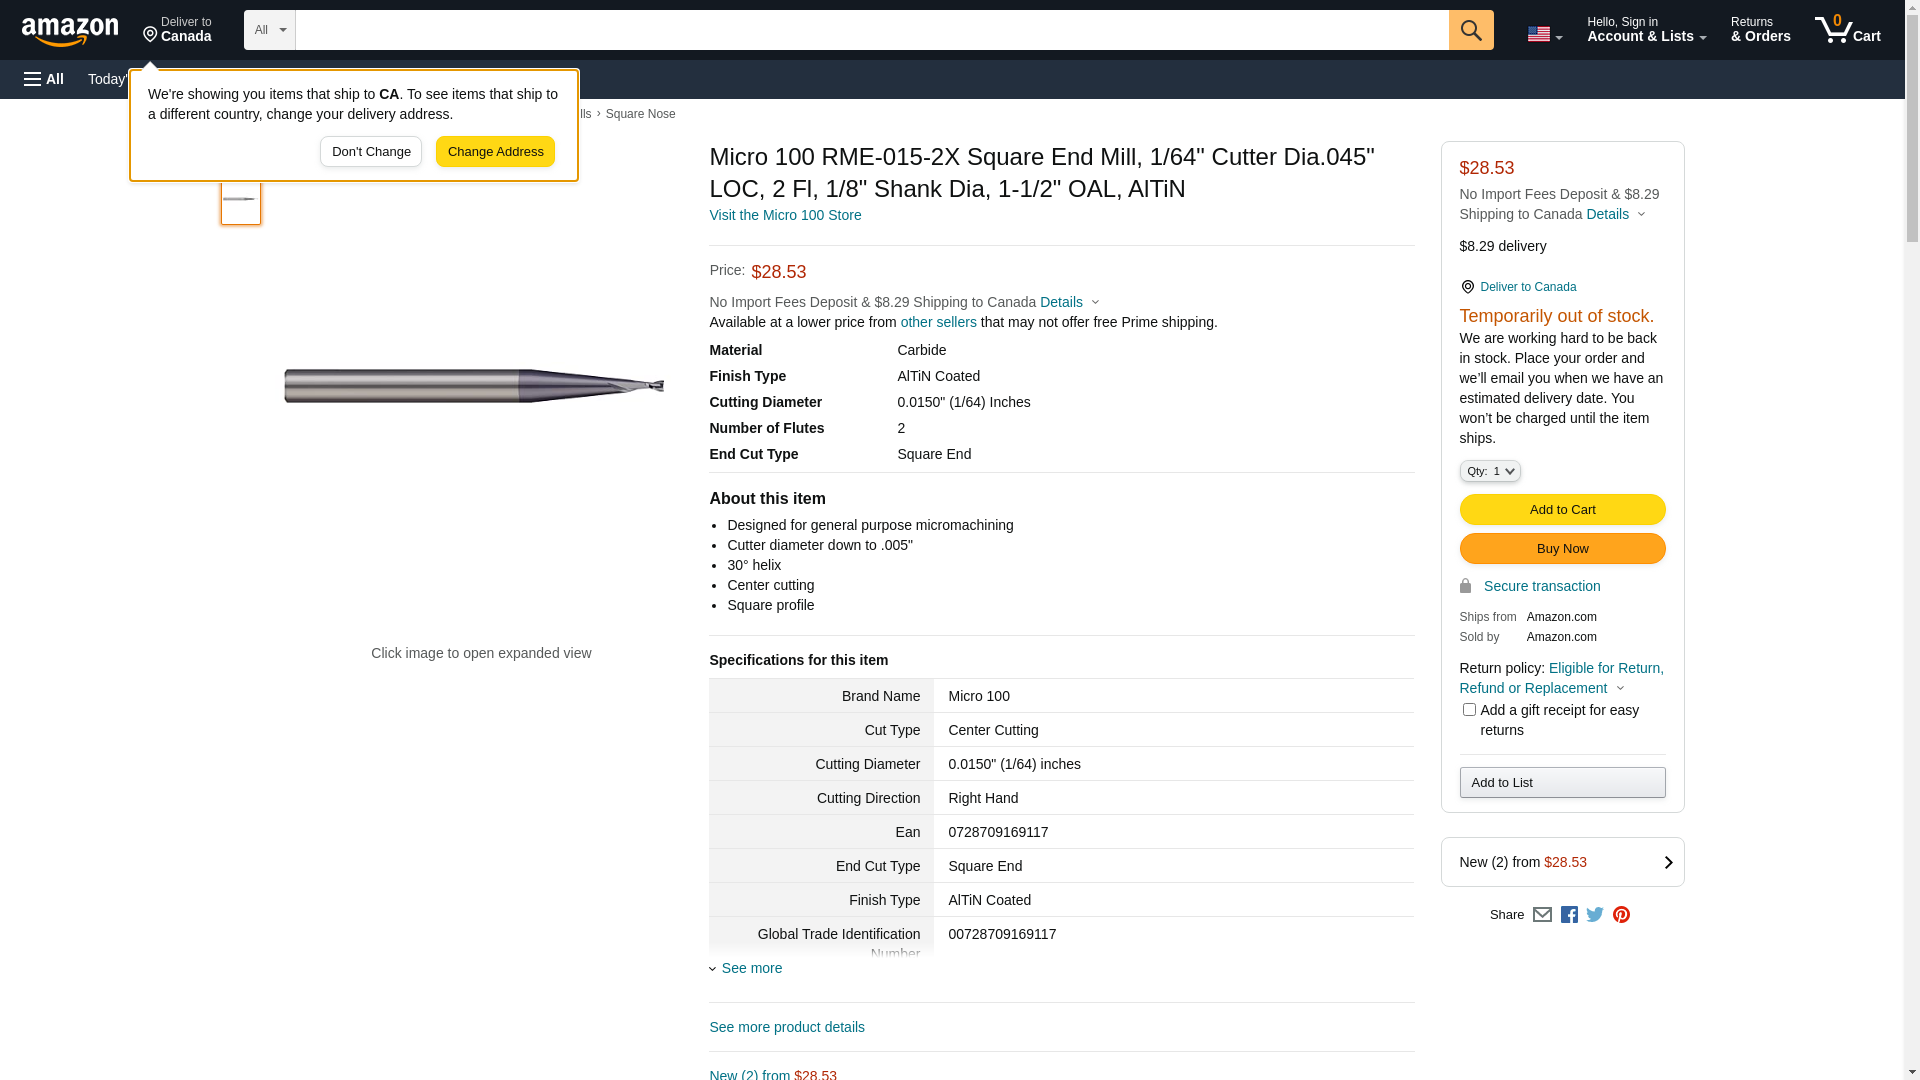Click the Buy Now button
1920x1080 pixels.
[1562, 549]
